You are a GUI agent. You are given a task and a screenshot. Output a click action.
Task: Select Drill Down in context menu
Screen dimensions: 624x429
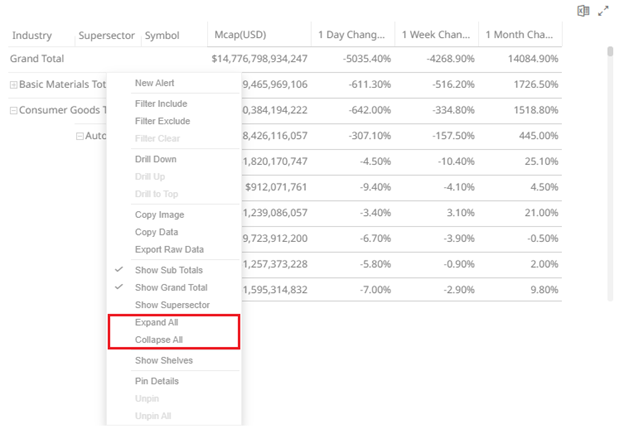click(156, 159)
